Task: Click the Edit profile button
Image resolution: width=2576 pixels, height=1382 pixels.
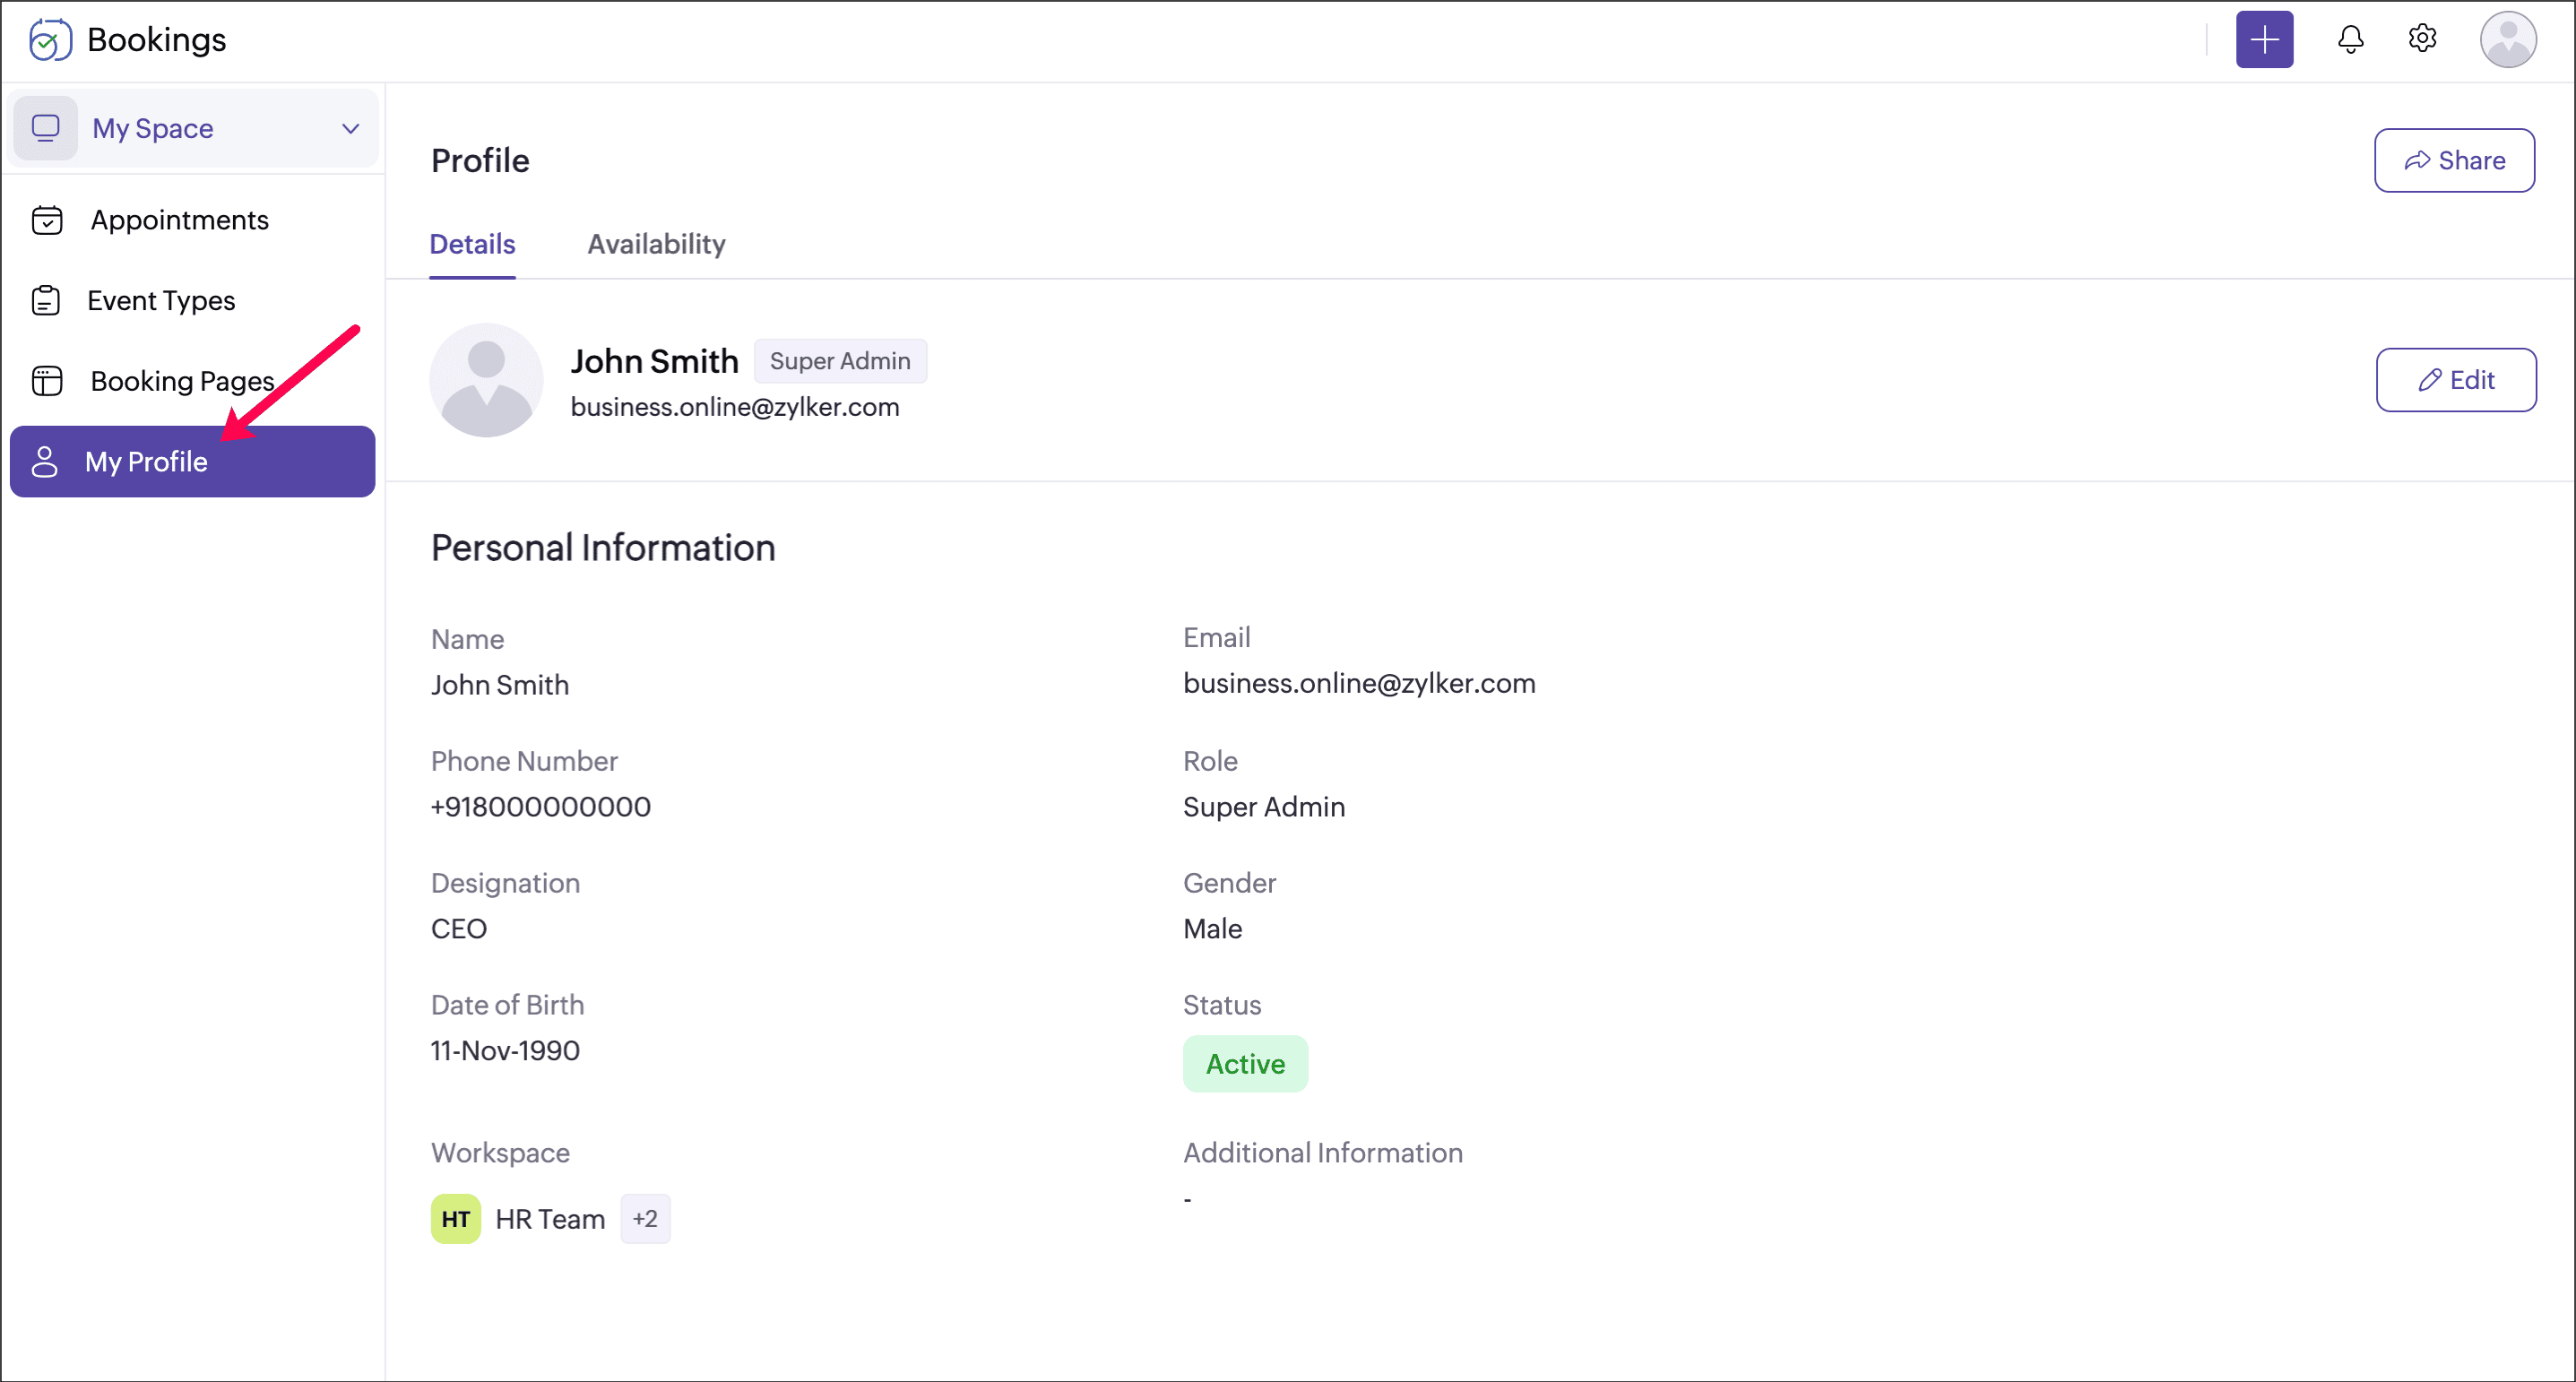Action: (x=2456, y=380)
